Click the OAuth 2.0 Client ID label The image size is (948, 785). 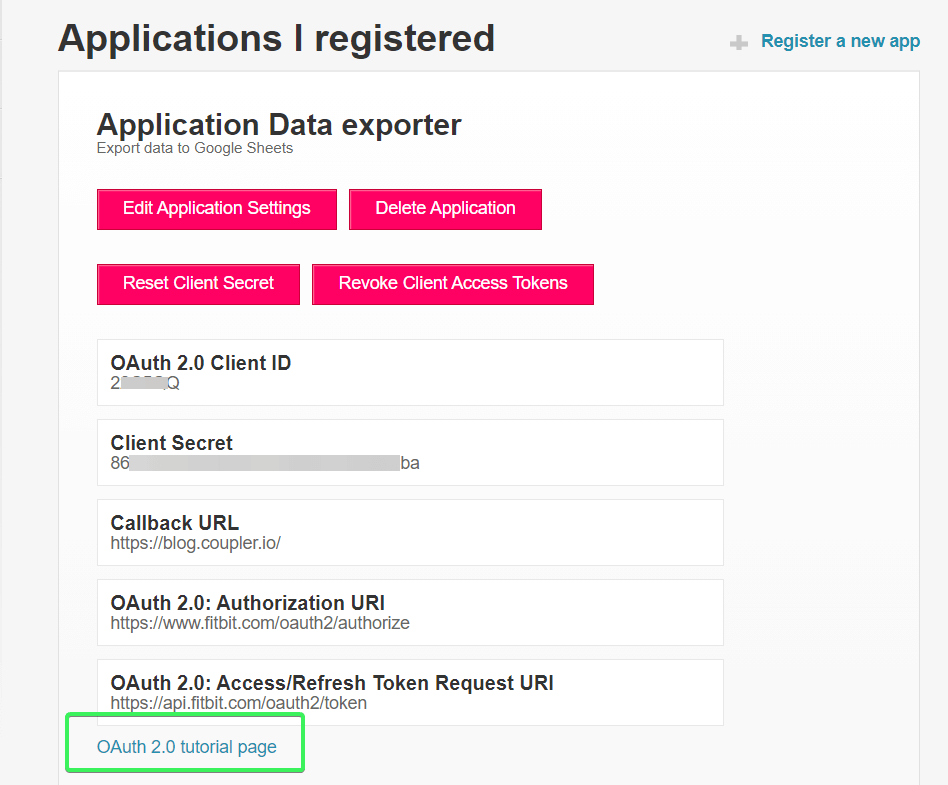click(x=201, y=363)
